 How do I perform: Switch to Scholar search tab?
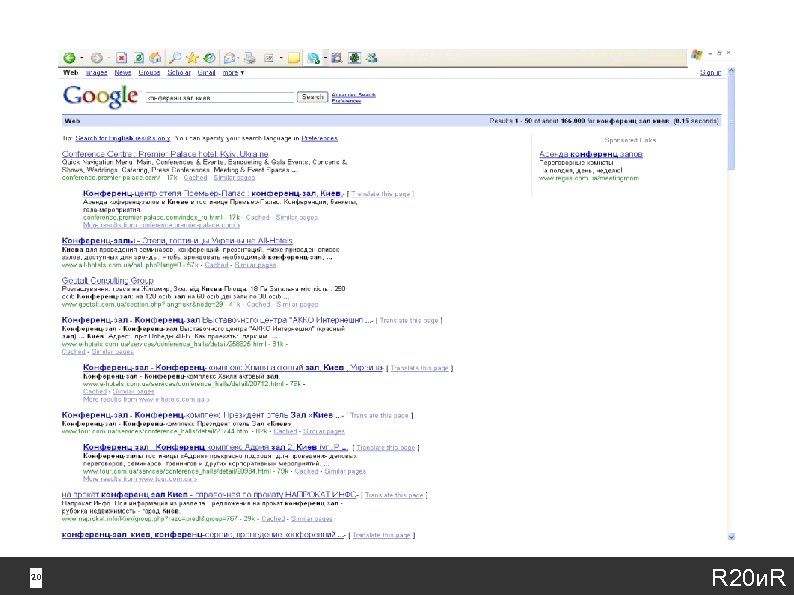pyautogui.click(x=179, y=73)
